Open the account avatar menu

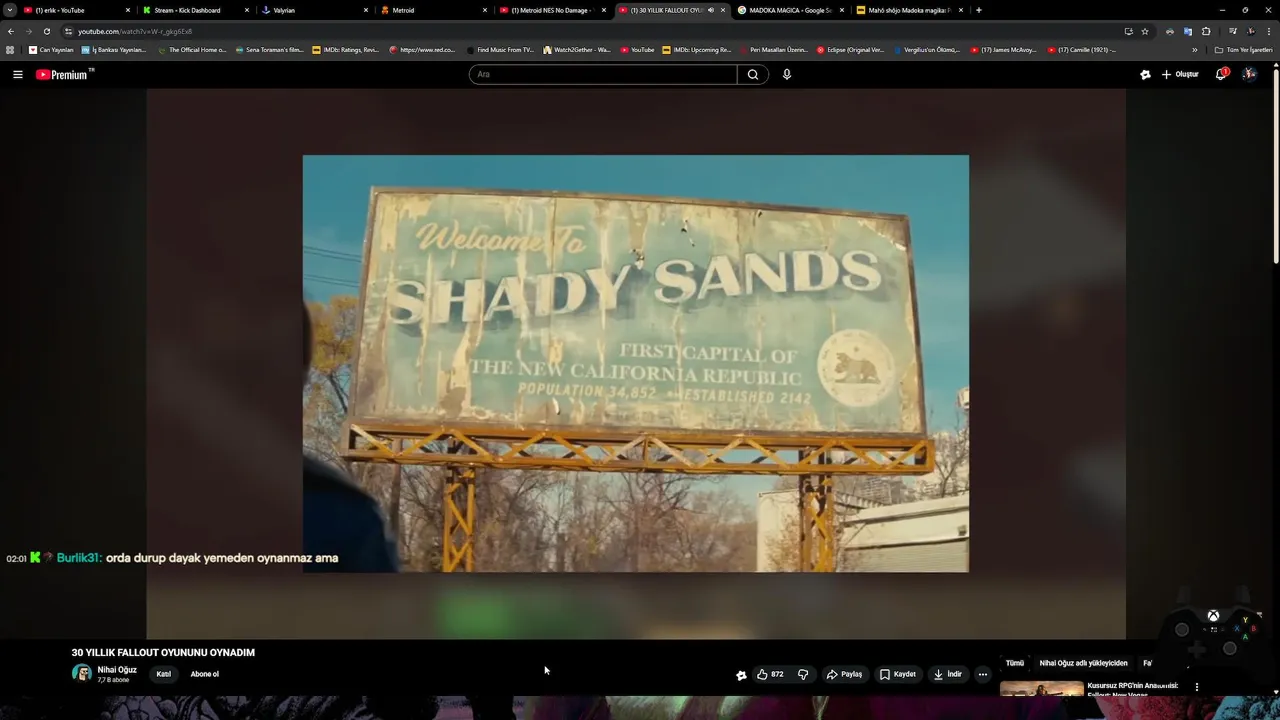point(1249,74)
